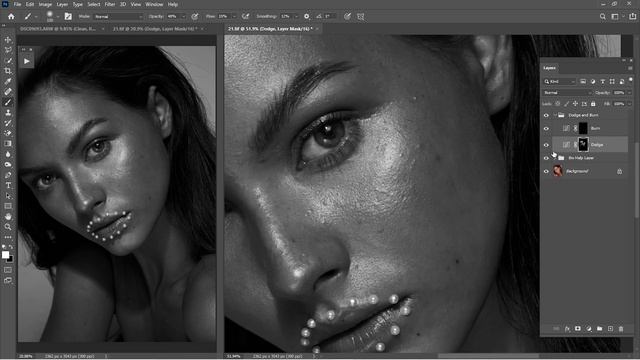Open layer Opacity dropdown in Layers panel
This screenshot has width=640, height=360.
pyautogui.click(x=629, y=93)
